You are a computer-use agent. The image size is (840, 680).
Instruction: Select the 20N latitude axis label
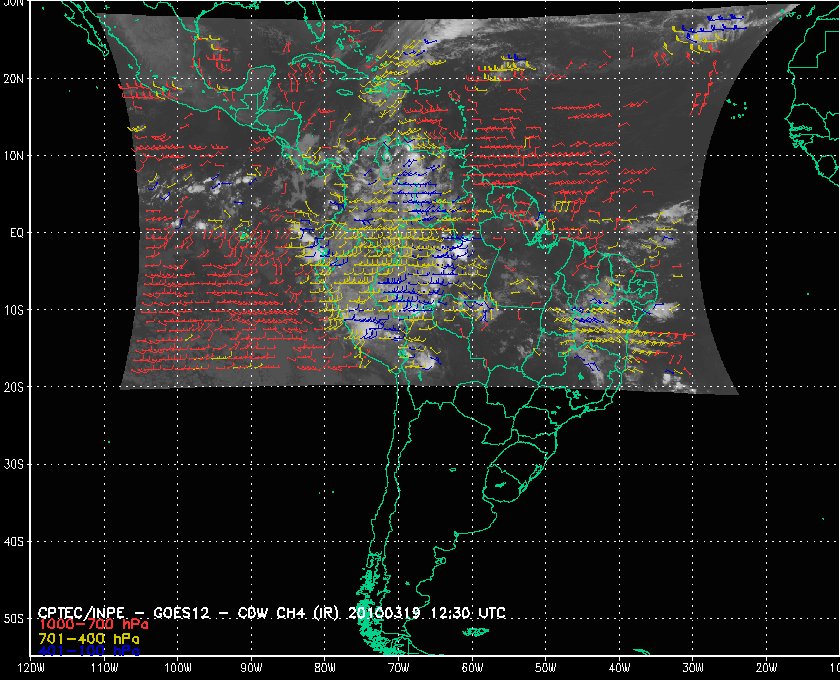13,78
